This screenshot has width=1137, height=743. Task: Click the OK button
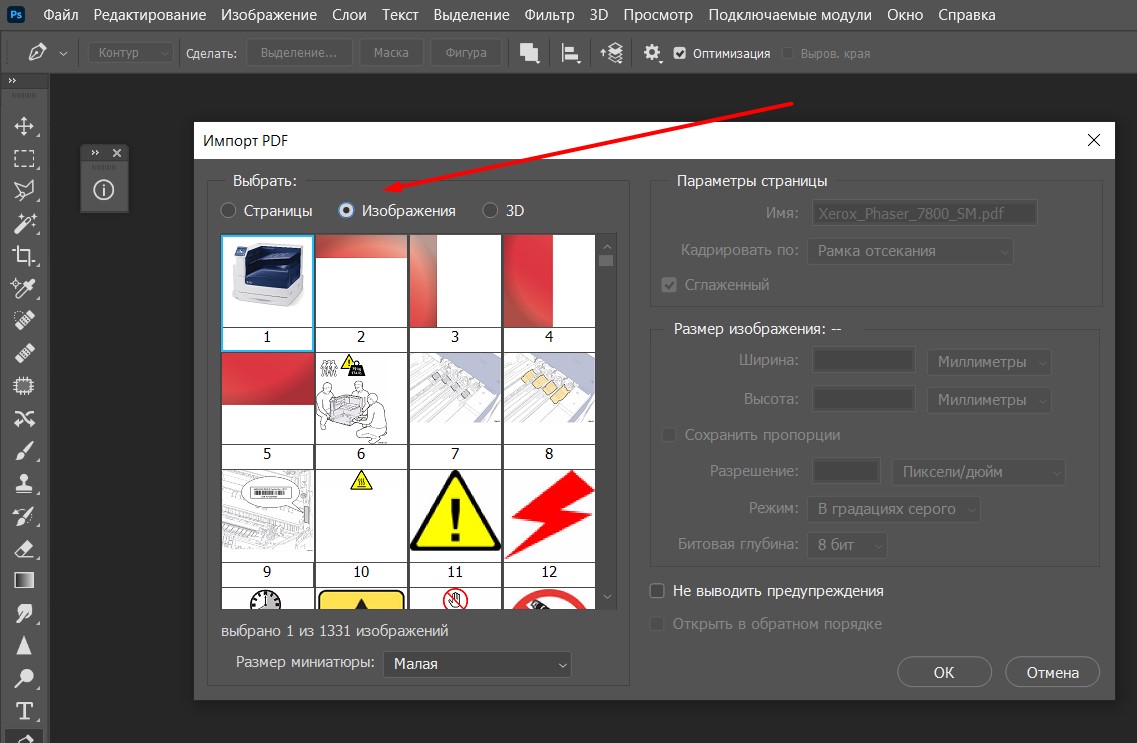point(944,672)
